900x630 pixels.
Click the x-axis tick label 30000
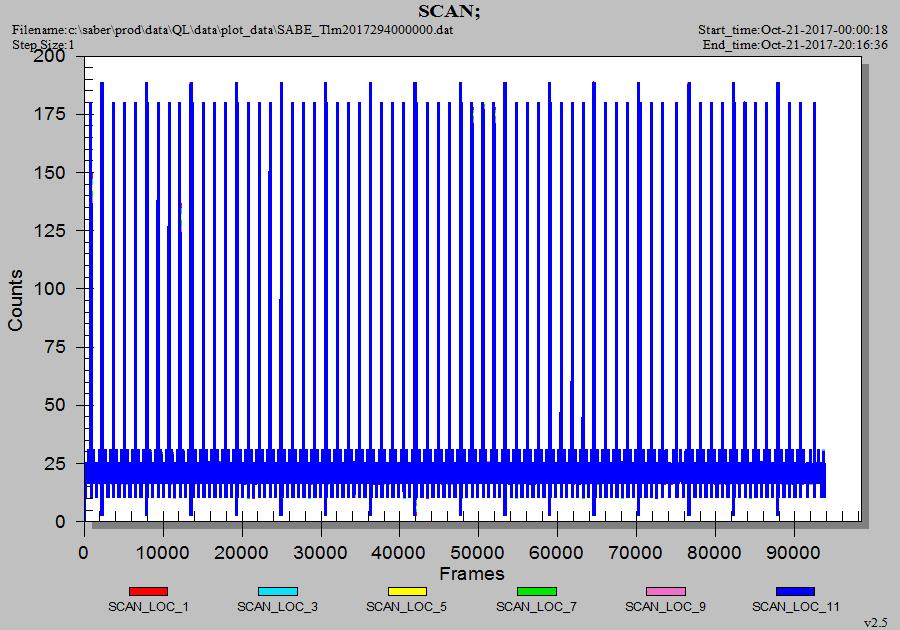pyautogui.click(x=320, y=553)
